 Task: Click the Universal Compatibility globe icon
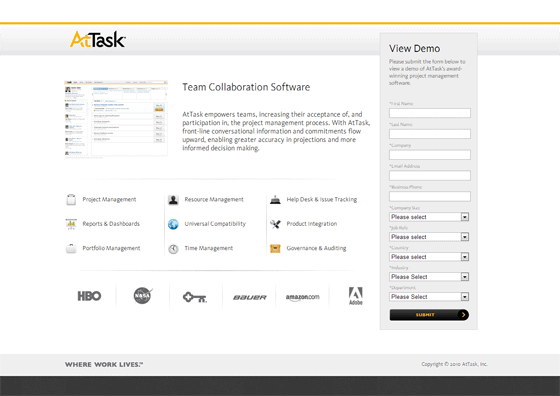pyautogui.click(x=173, y=224)
